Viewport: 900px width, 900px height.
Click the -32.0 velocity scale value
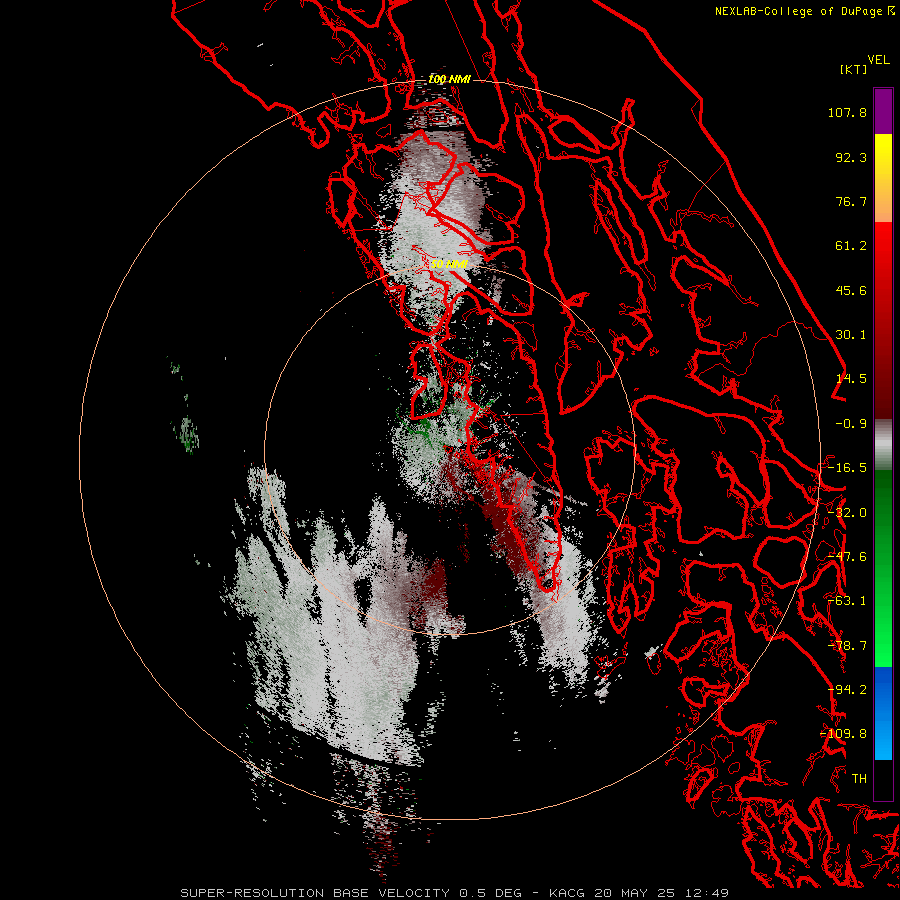(x=847, y=513)
